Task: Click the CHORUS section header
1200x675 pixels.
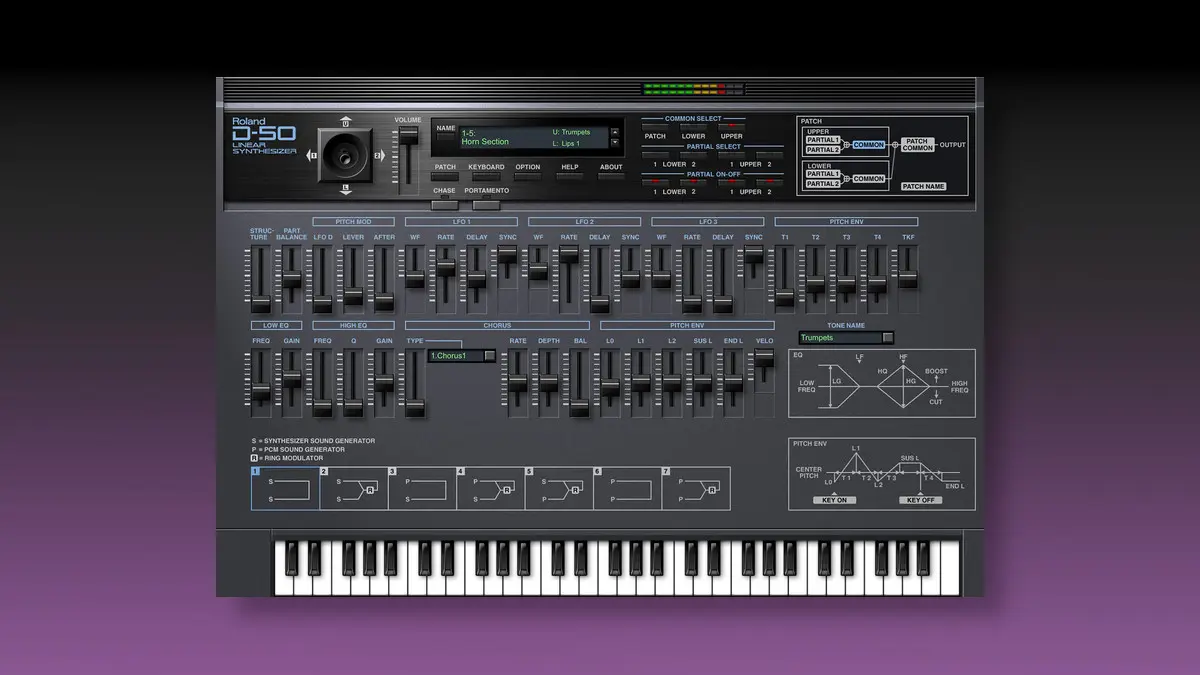Action: (x=497, y=325)
